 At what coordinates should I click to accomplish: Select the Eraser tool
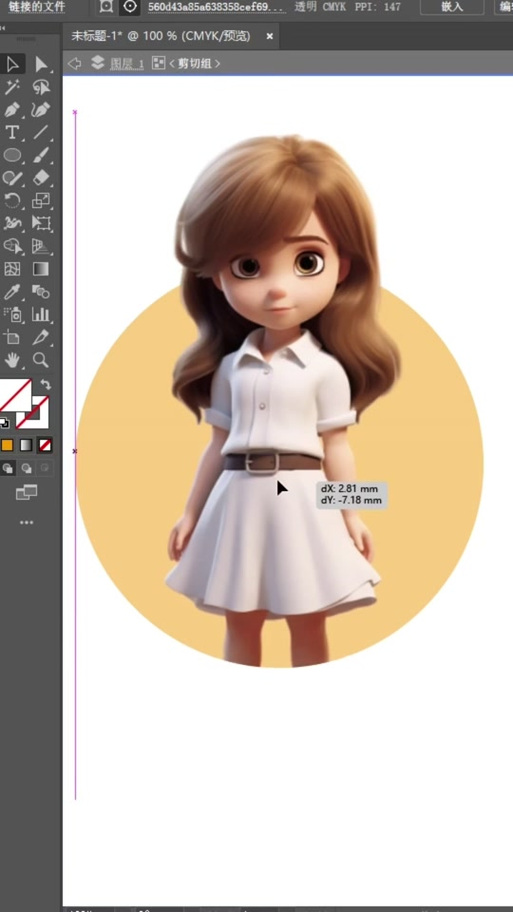[x=41, y=178]
